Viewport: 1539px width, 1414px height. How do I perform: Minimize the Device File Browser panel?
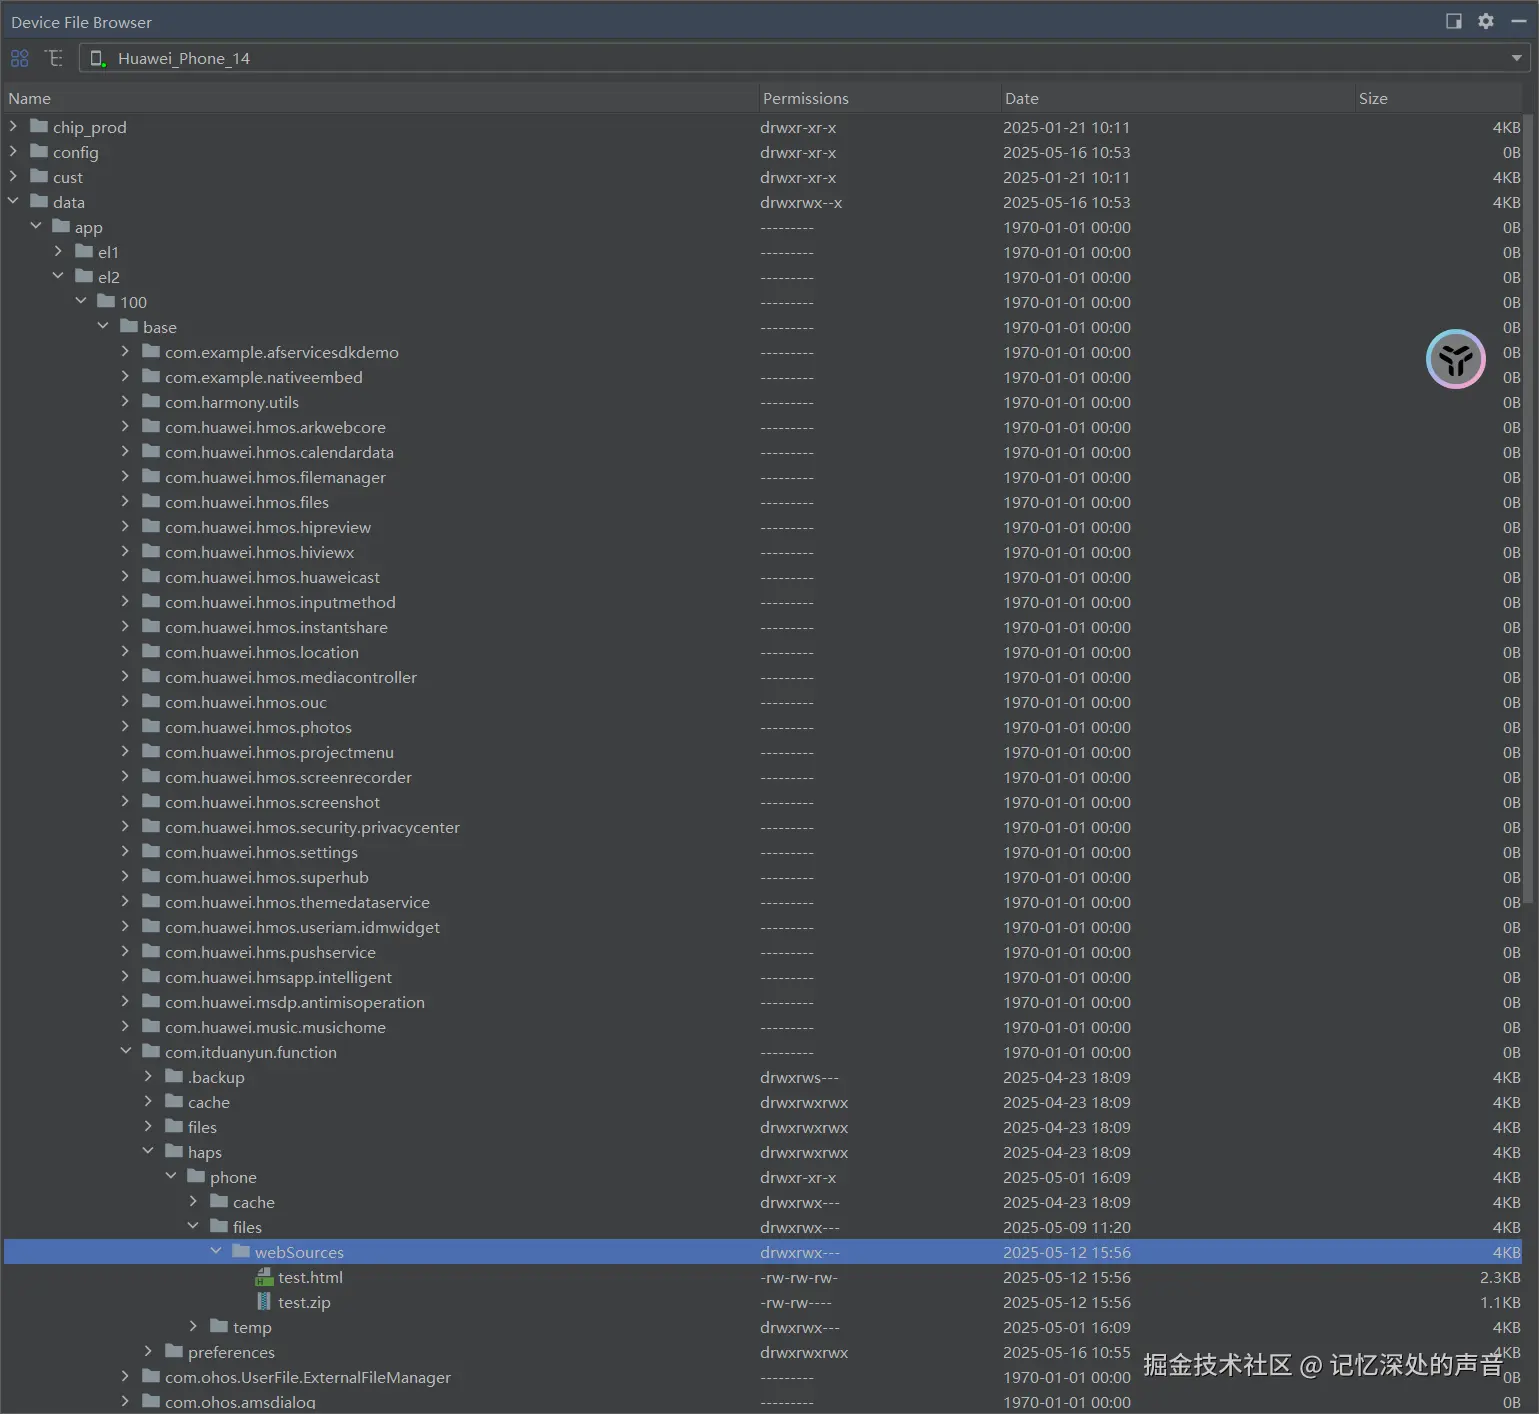tap(1518, 21)
